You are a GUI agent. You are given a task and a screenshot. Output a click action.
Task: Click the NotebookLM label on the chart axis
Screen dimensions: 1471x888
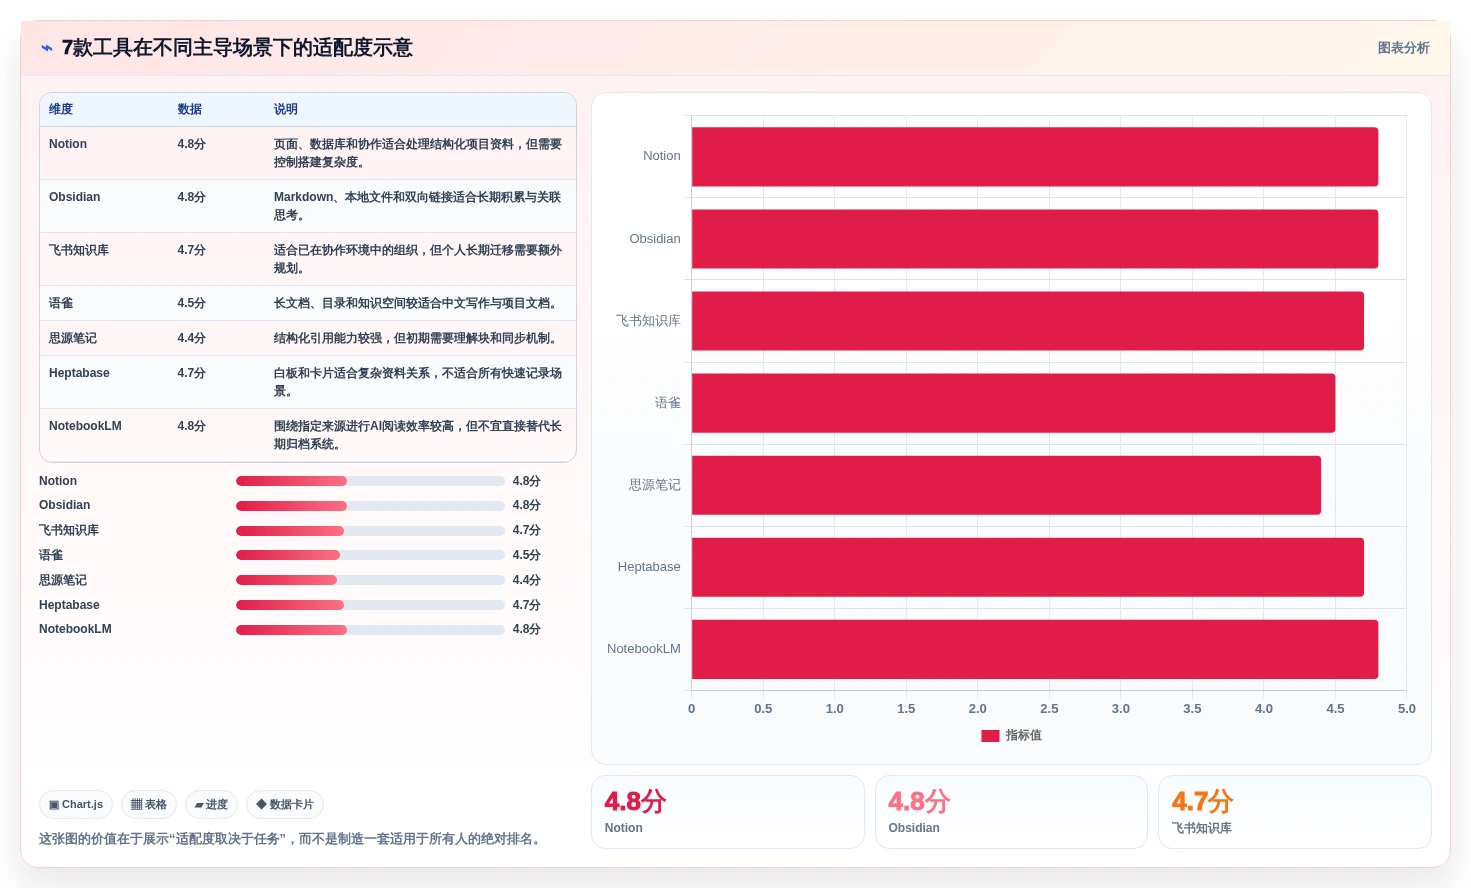point(644,649)
